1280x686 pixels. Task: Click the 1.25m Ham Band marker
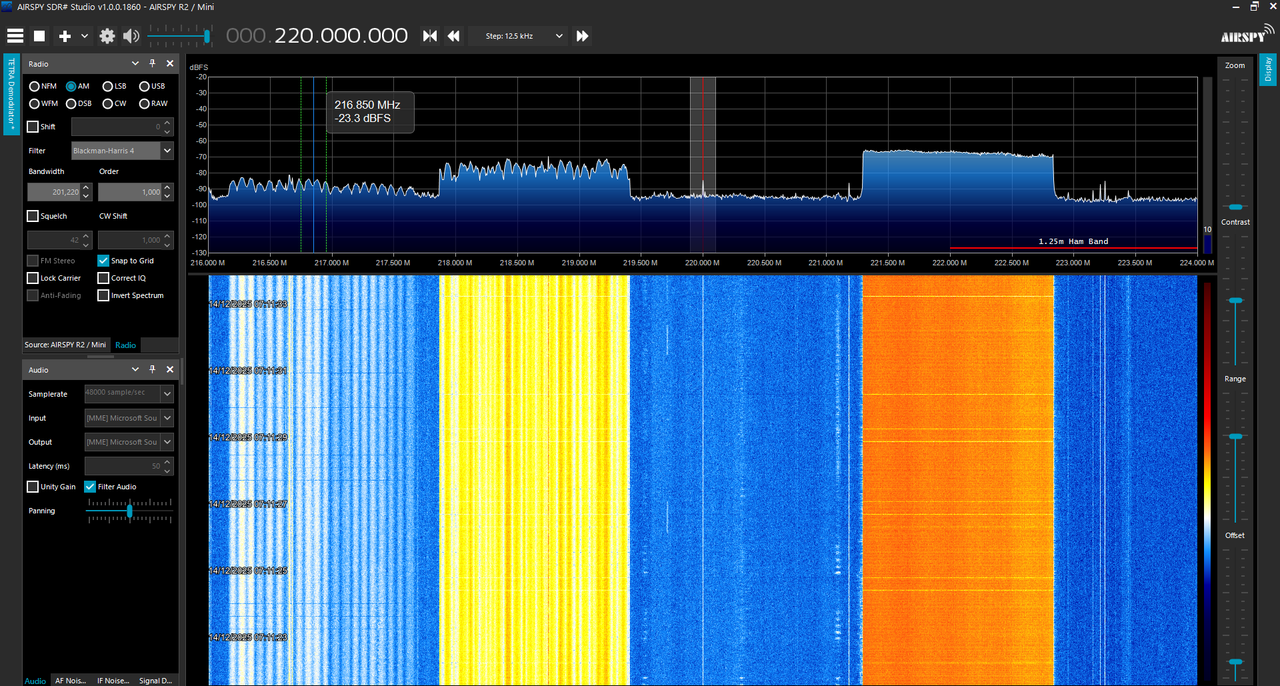click(x=1073, y=241)
